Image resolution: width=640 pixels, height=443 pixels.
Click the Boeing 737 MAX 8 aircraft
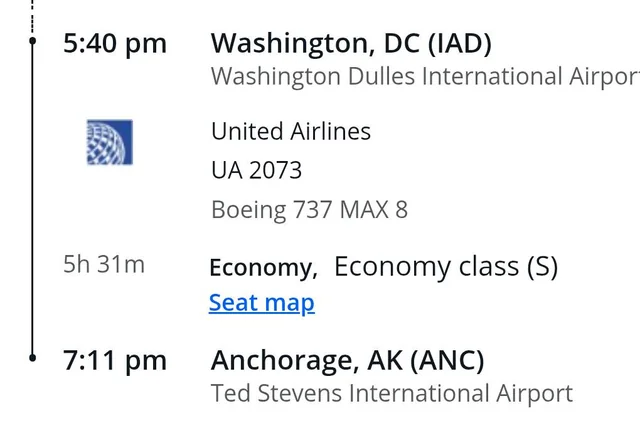309,210
